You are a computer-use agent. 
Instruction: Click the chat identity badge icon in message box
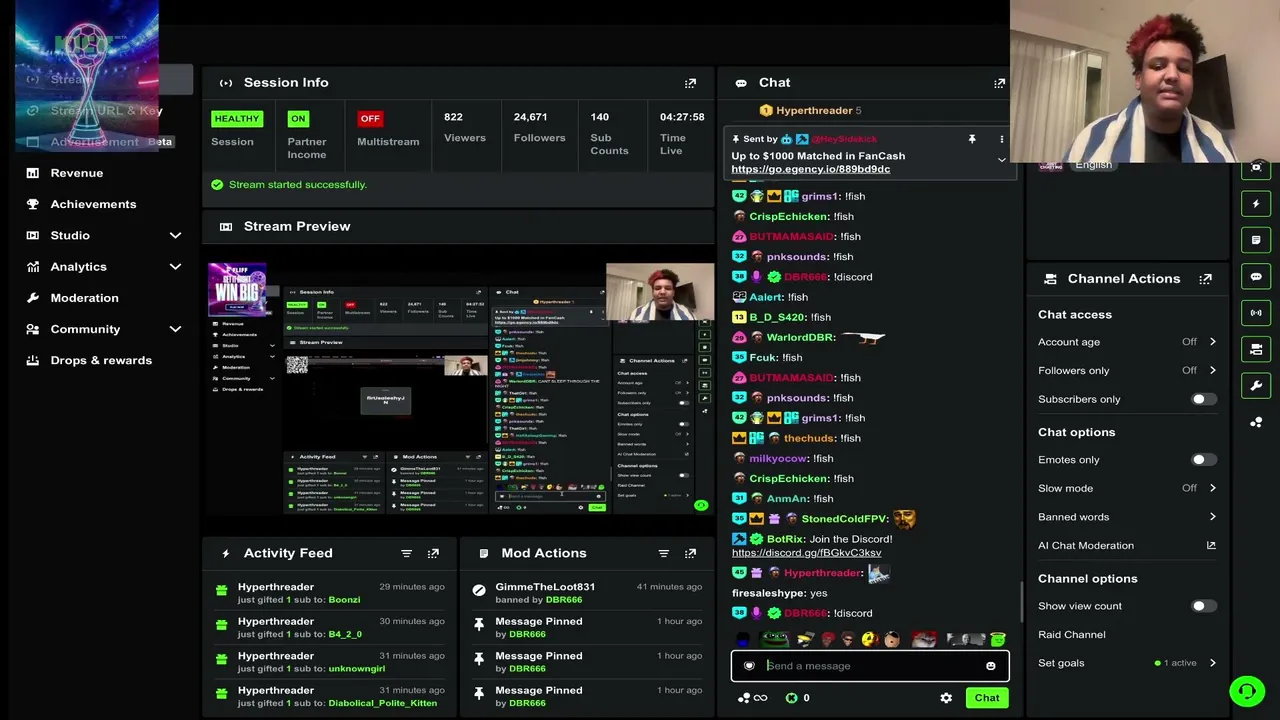(749, 666)
